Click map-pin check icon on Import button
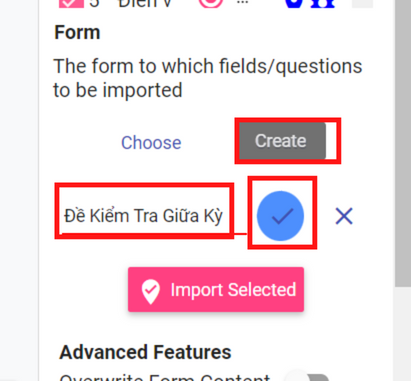Screen dimensions: 411x381 coord(151,291)
